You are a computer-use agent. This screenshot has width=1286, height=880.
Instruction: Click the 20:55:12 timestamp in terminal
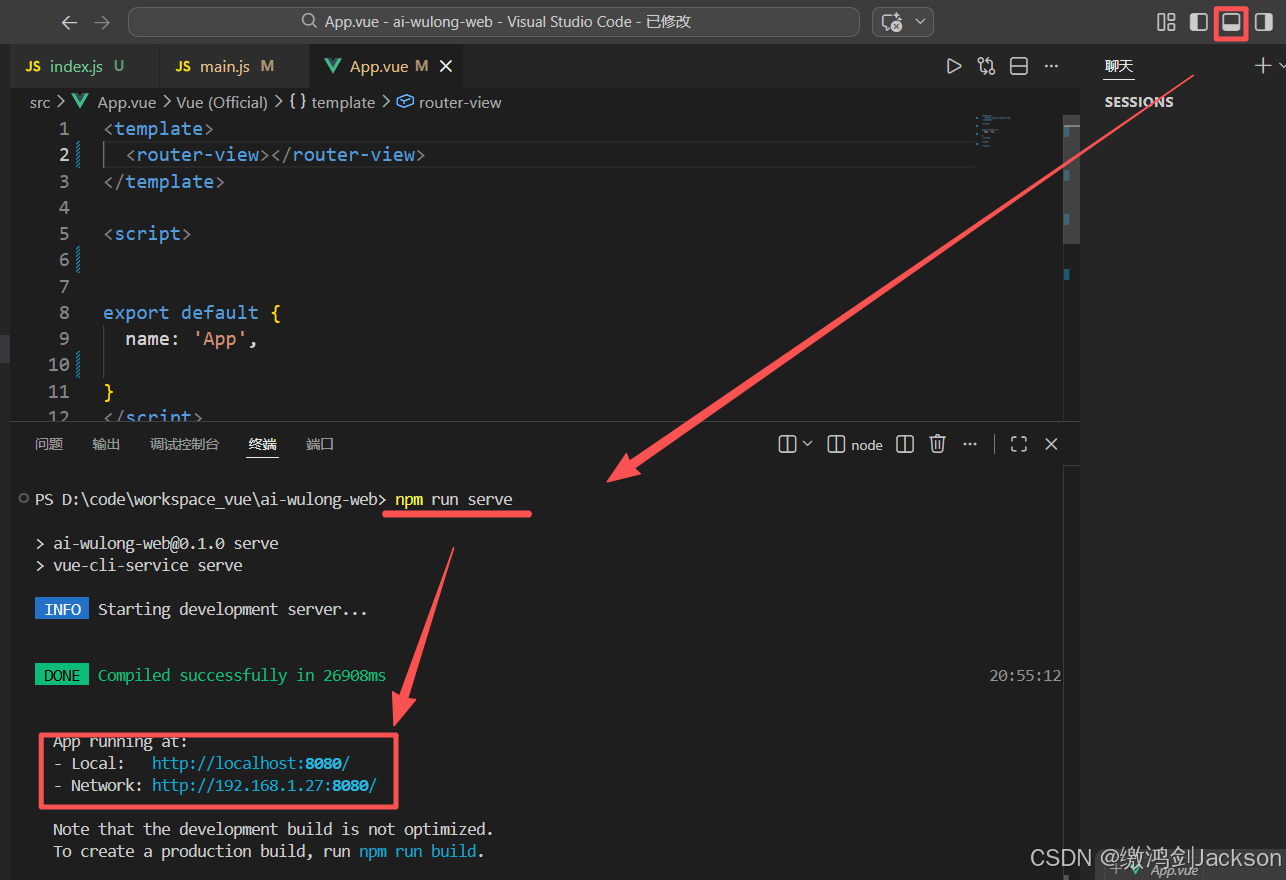(x=1025, y=675)
